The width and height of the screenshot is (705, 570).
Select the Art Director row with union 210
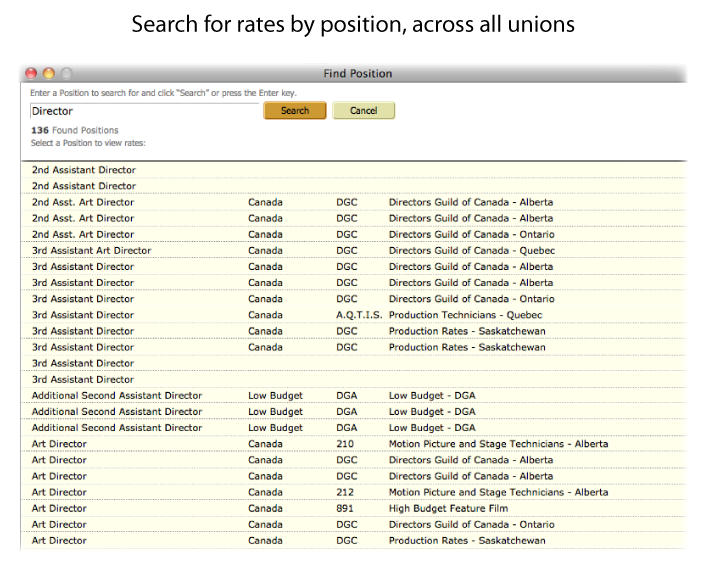pos(354,444)
